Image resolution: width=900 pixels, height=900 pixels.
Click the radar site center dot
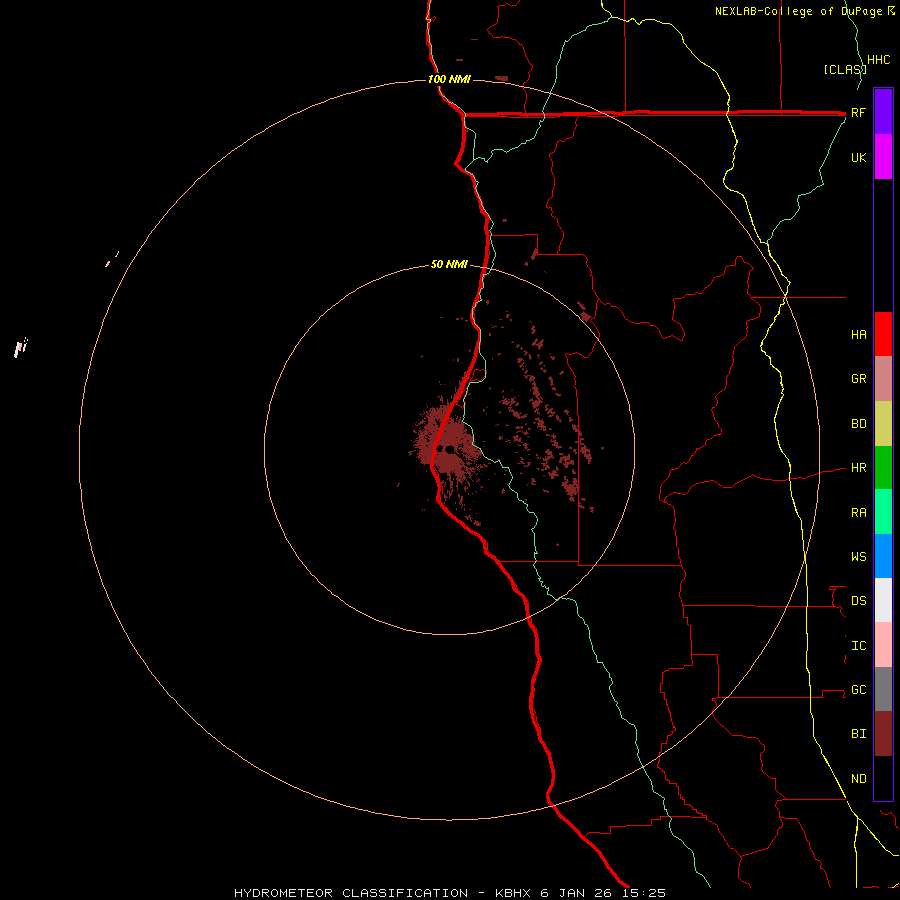449,449
